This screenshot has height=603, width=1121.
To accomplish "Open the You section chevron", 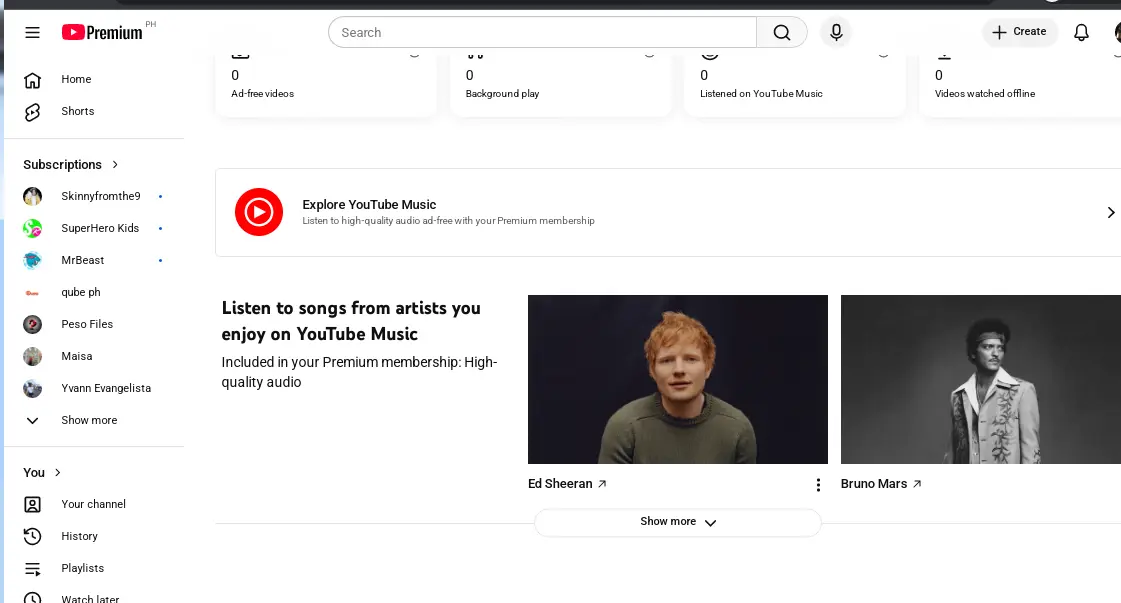I will point(58,473).
